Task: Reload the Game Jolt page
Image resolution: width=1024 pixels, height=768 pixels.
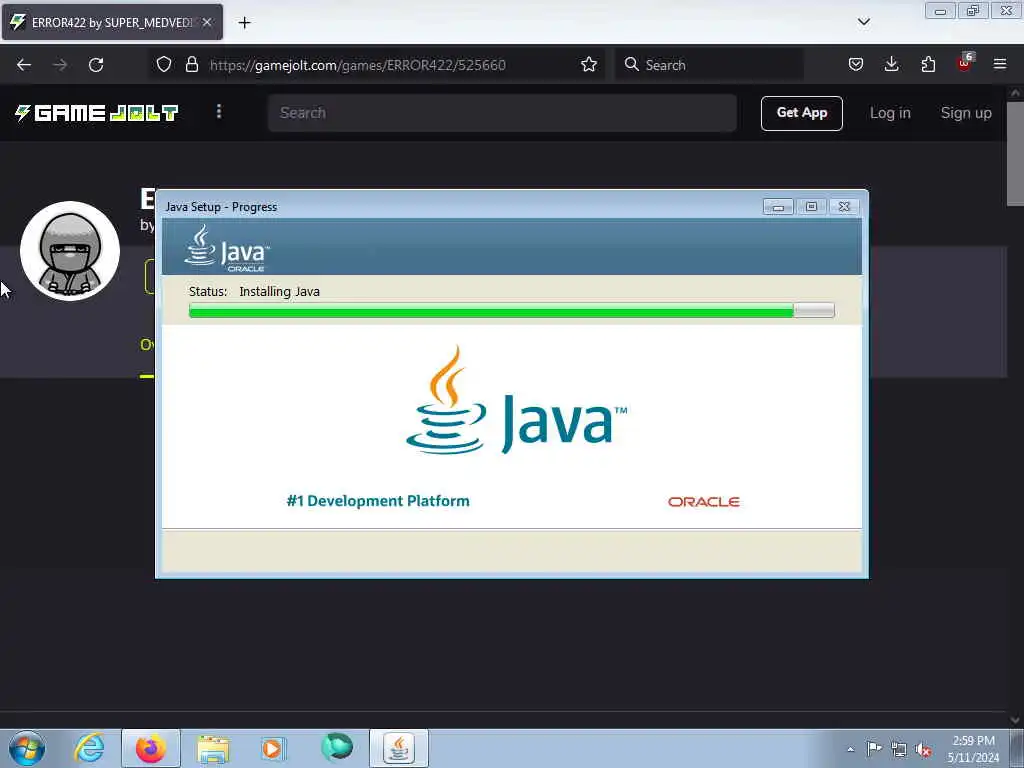Action: pos(96,65)
